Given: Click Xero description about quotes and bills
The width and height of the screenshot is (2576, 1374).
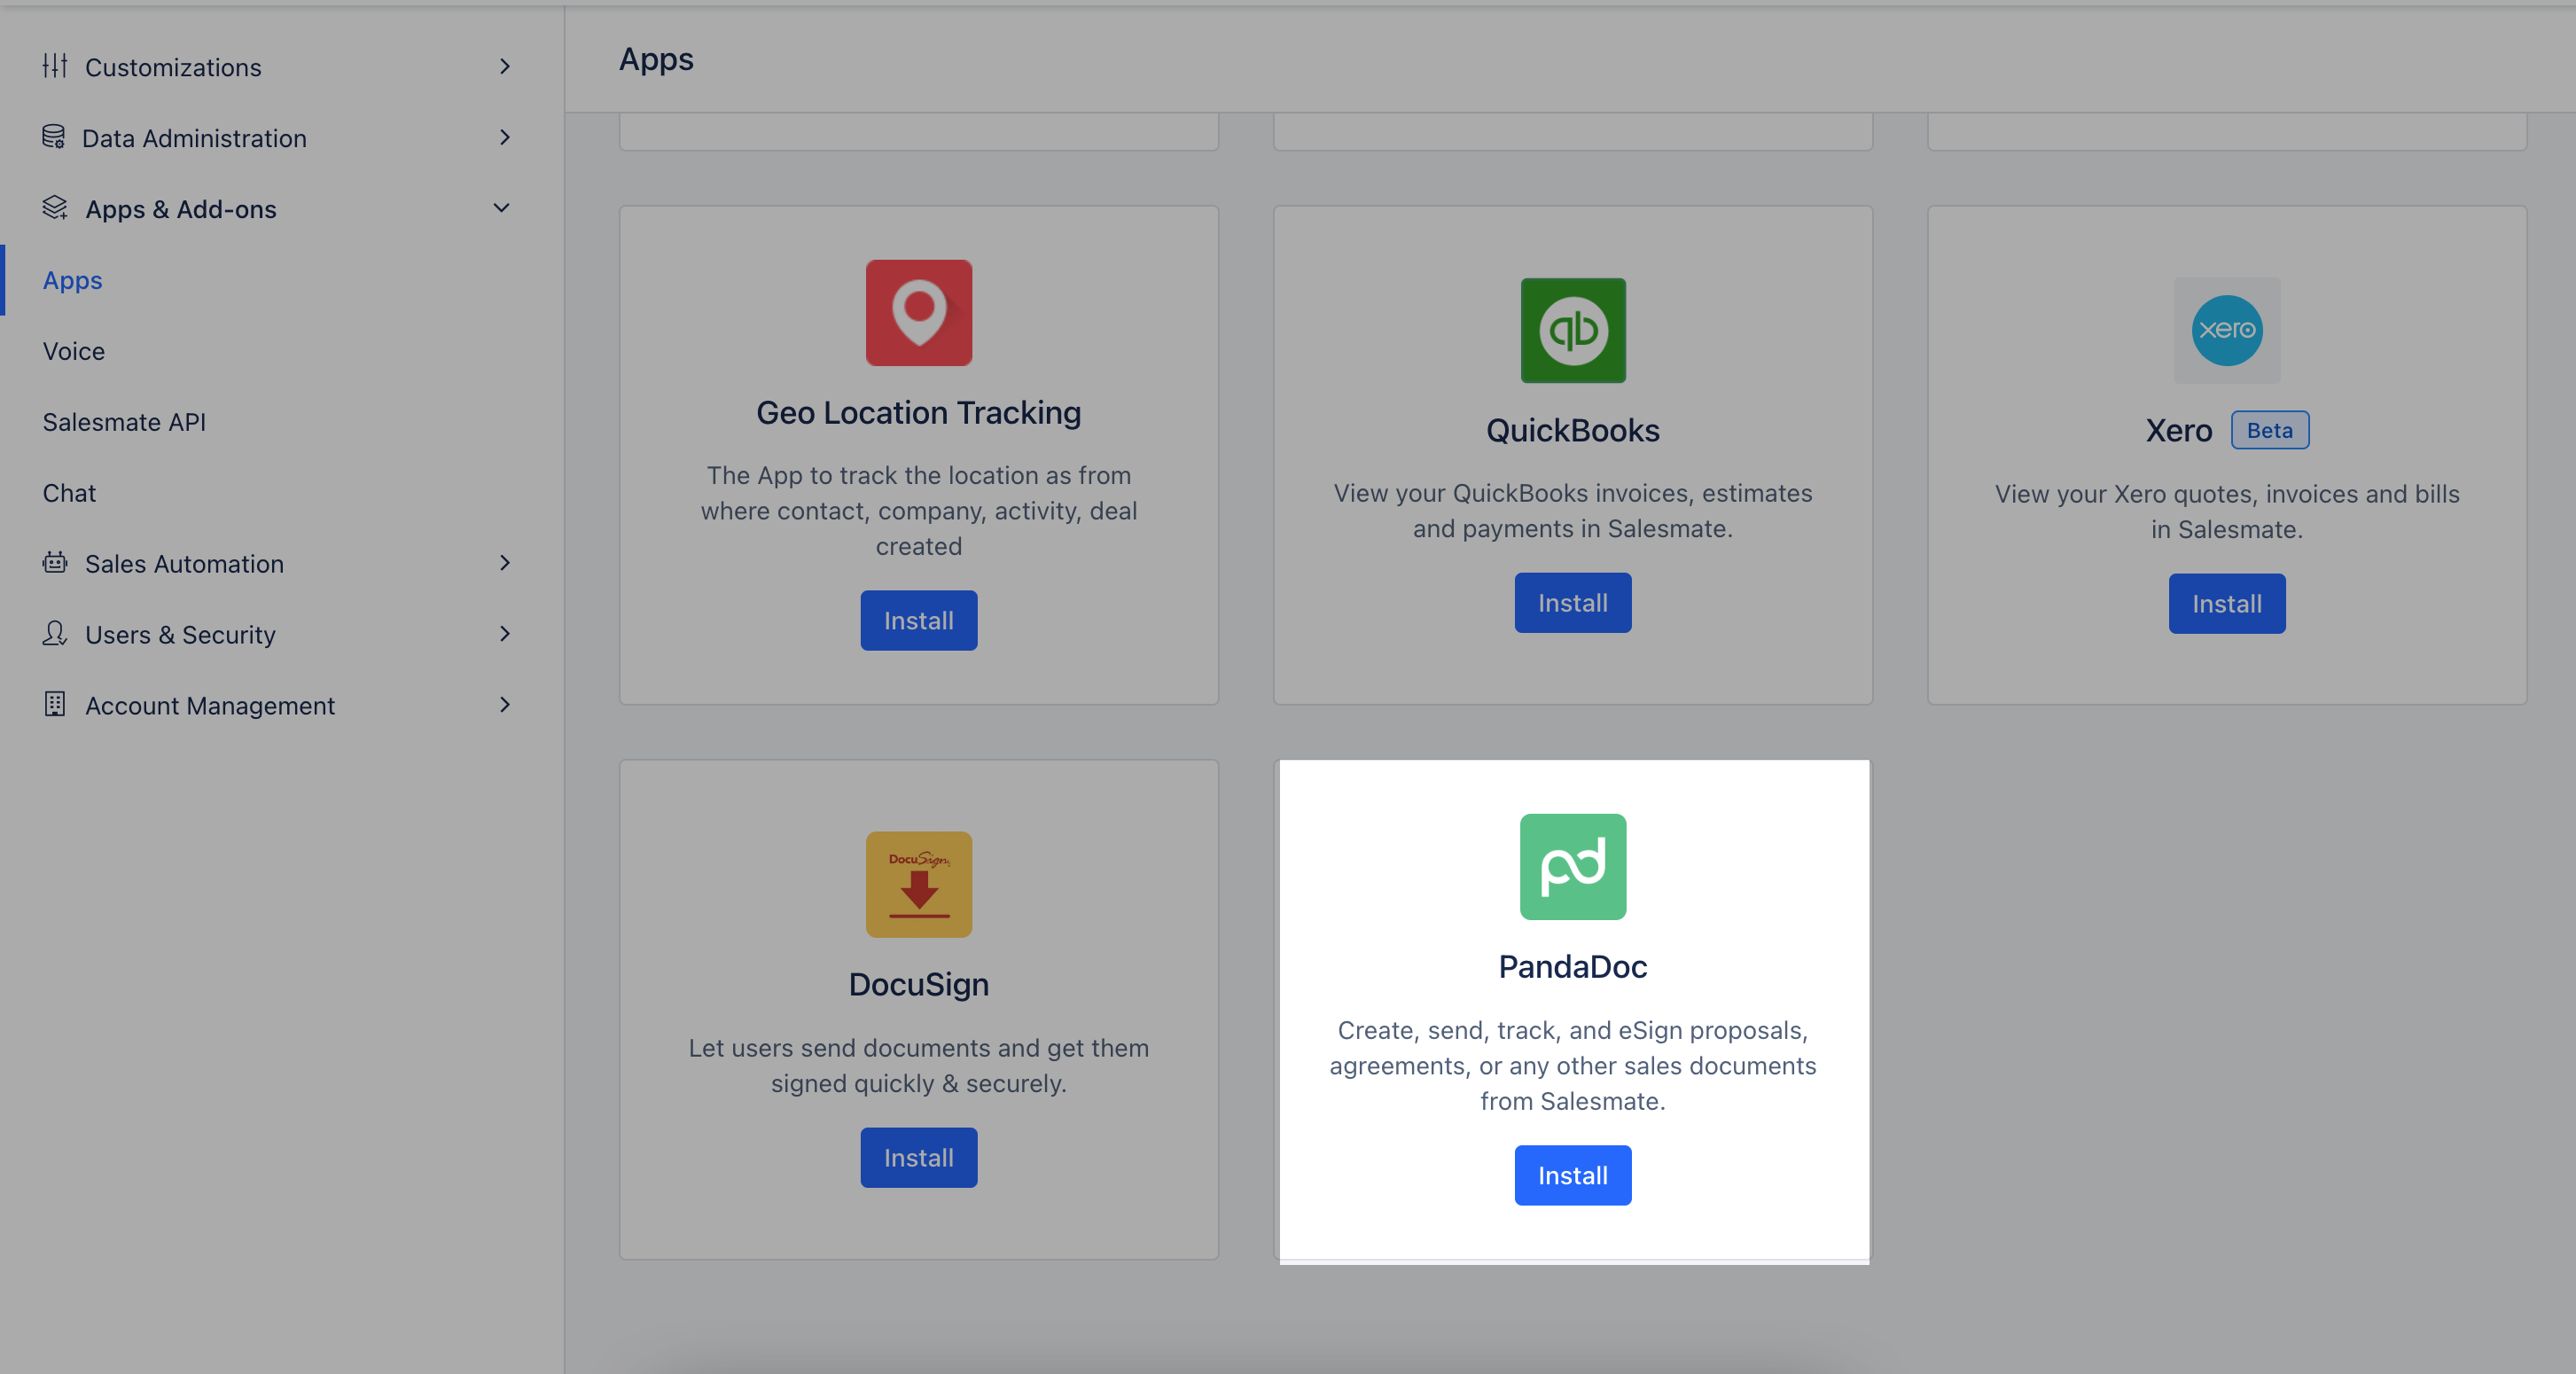Looking at the screenshot, I should (x=2226, y=512).
